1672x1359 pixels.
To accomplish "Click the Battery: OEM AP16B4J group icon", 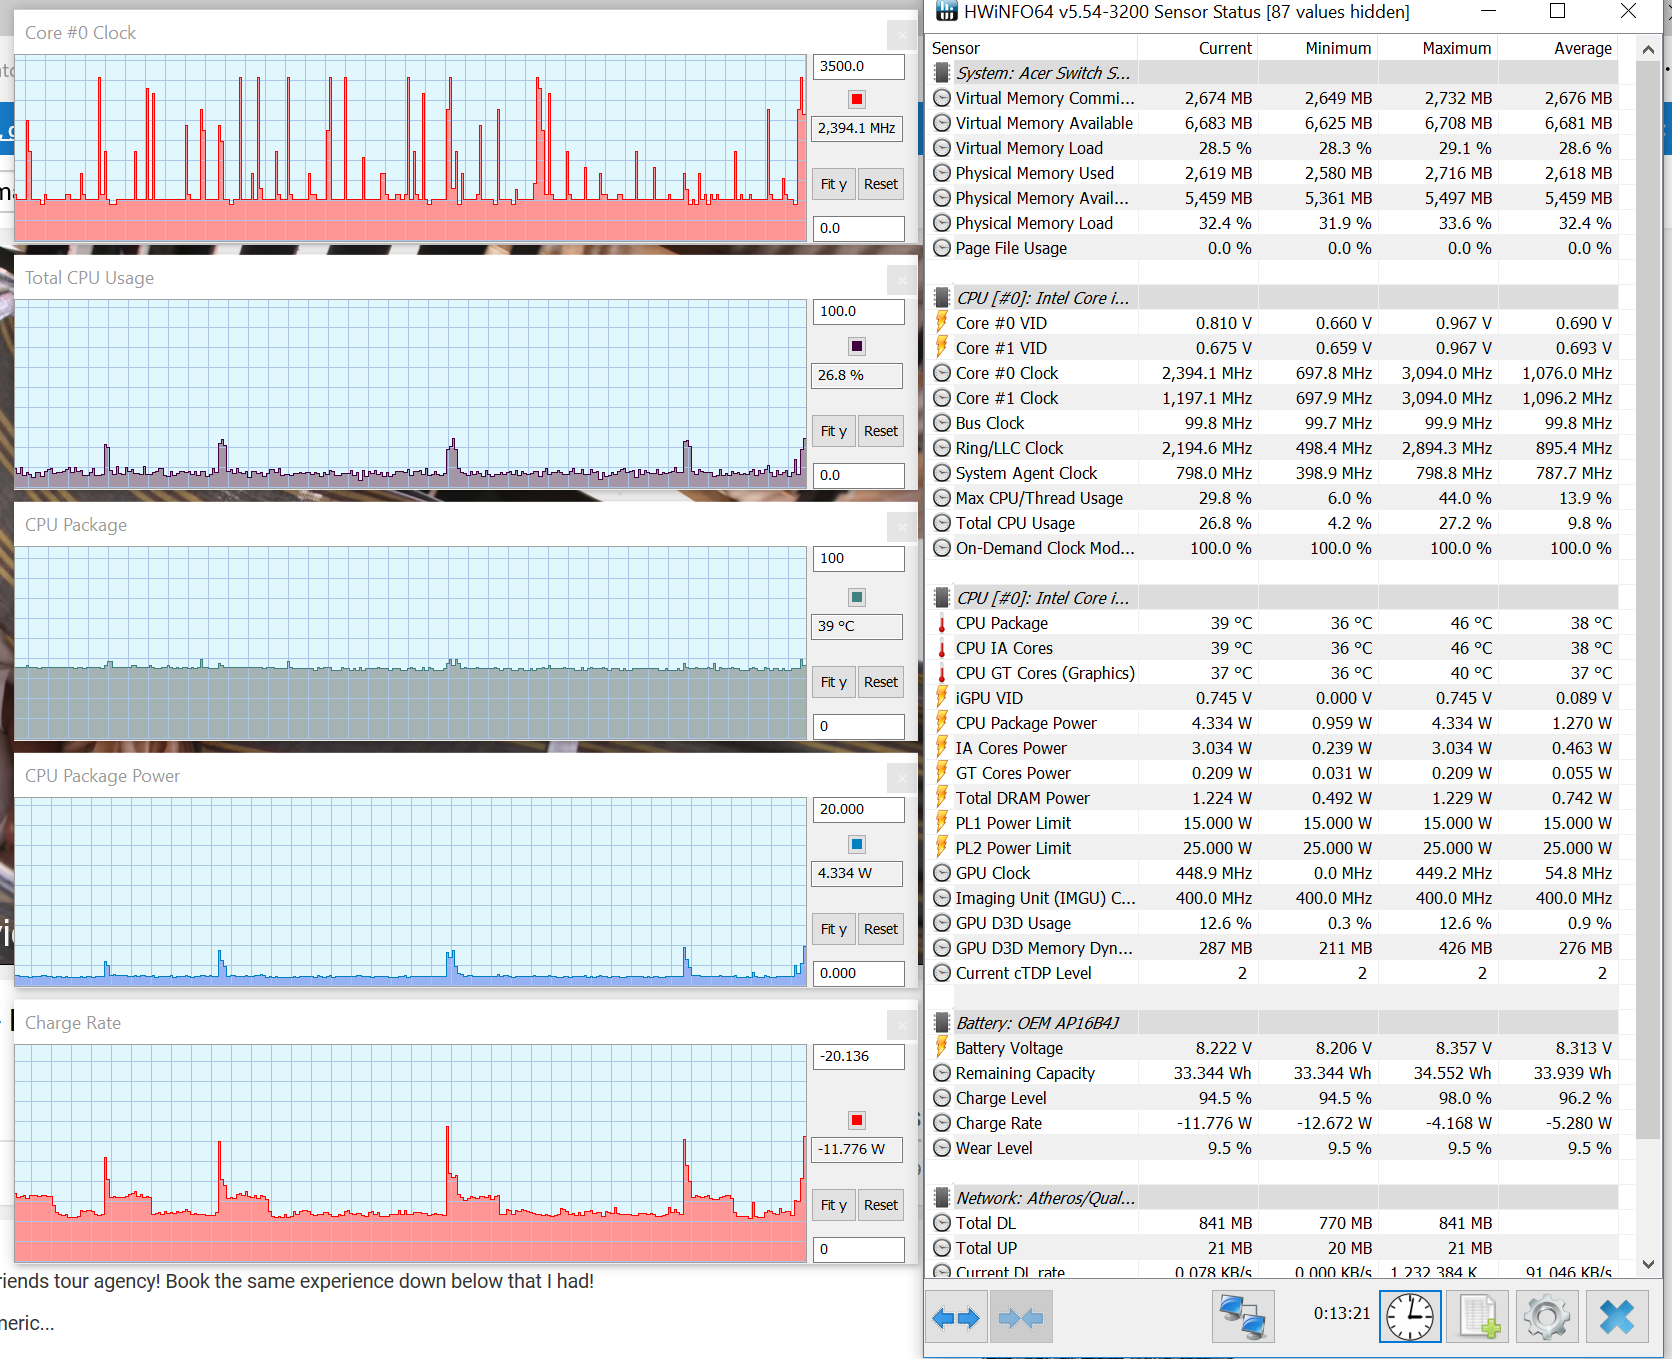I will (942, 1023).
